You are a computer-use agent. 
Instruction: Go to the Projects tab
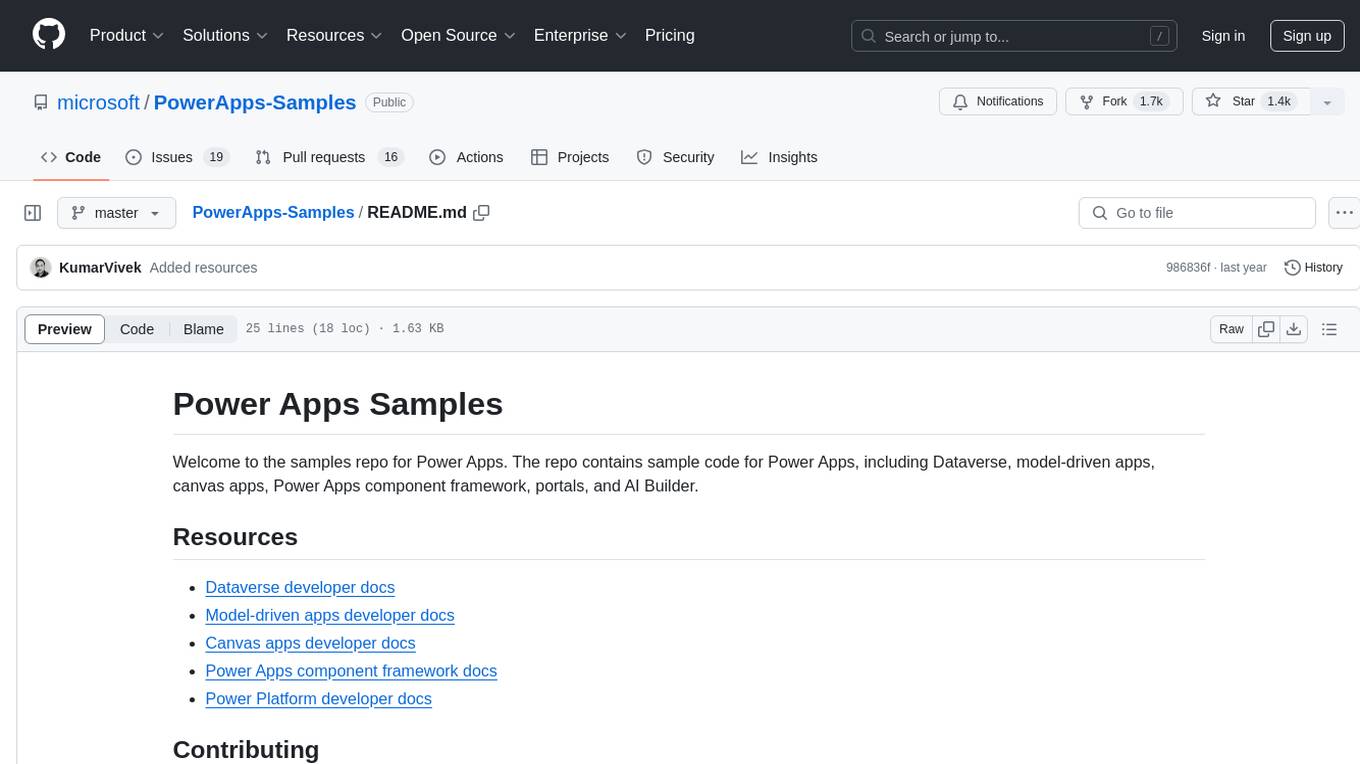click(x=570, y=157)
